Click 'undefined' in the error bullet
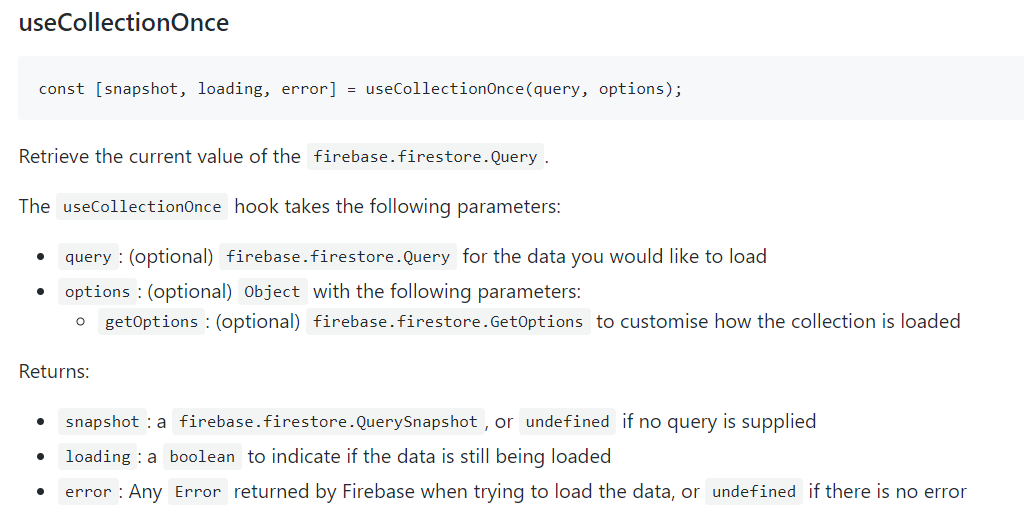The width and height of the screenshot is (1024, 521). 753,492
